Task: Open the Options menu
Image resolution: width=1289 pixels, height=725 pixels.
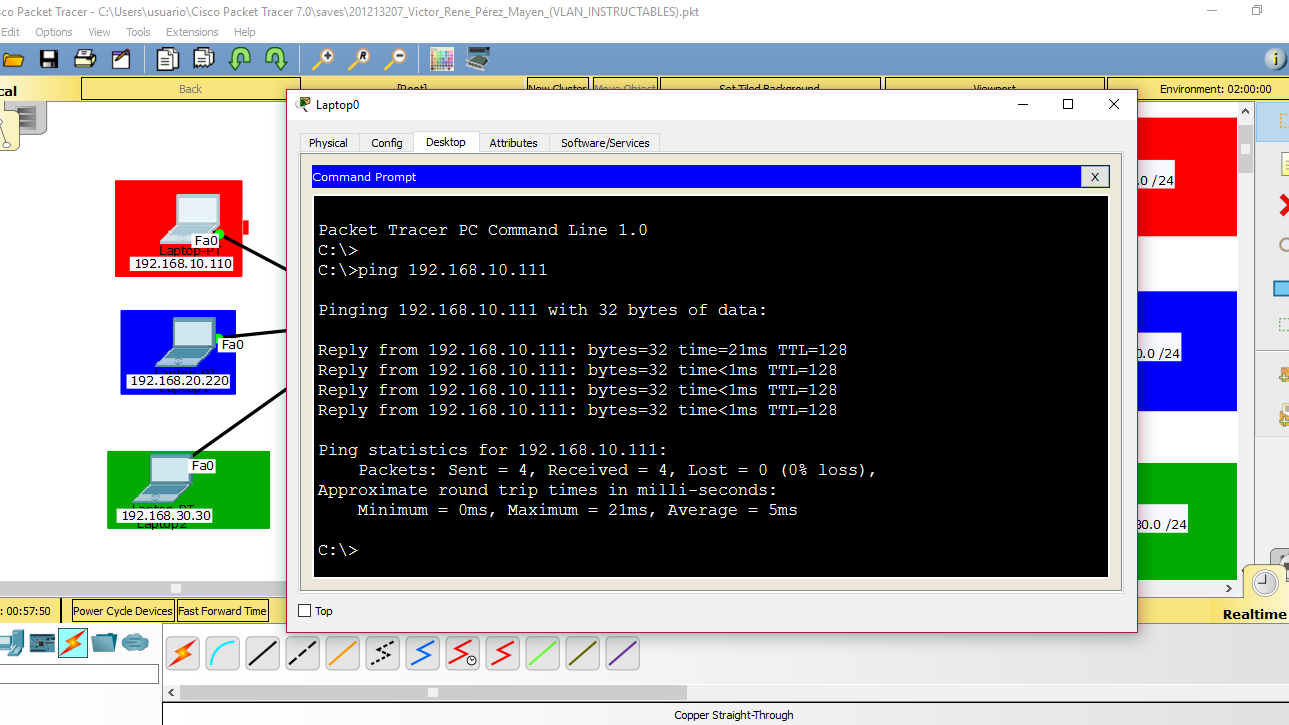Action: coord(54,32)
